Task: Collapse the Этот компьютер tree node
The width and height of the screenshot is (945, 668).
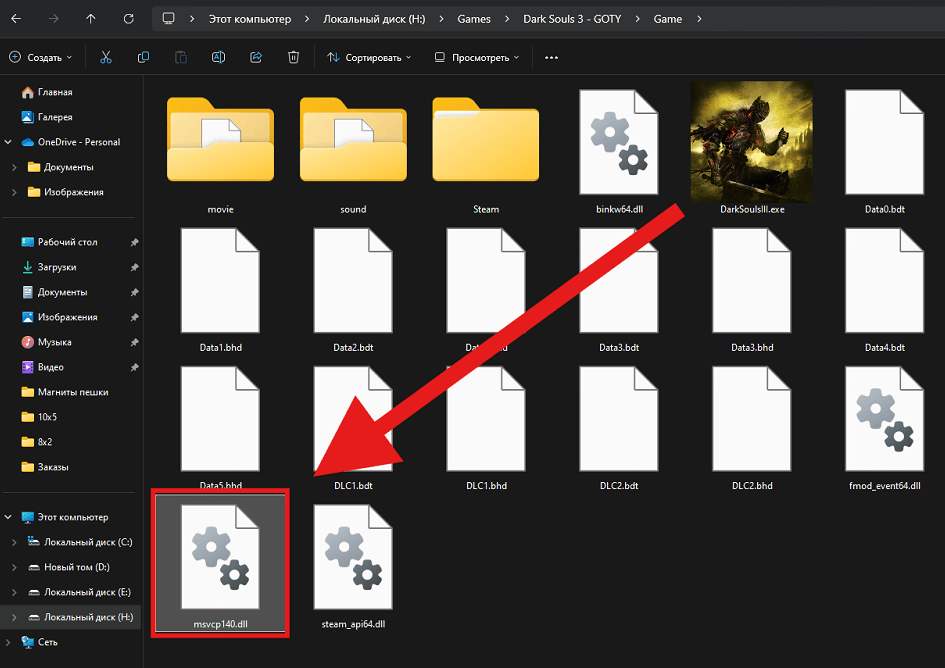Action: tap(10, 517)
